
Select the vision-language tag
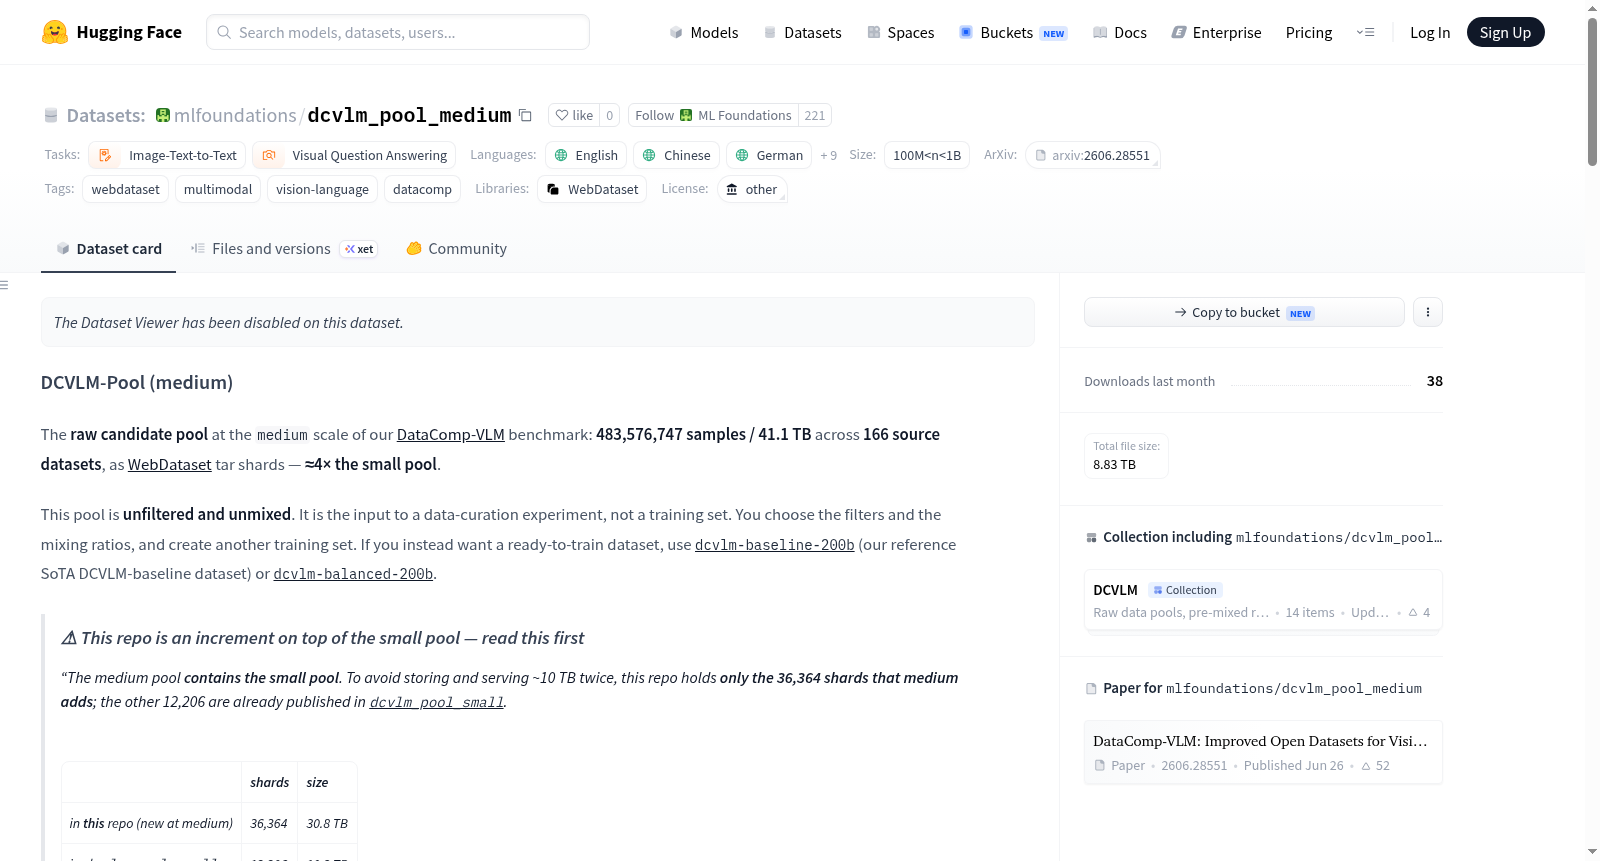[322, 189]
